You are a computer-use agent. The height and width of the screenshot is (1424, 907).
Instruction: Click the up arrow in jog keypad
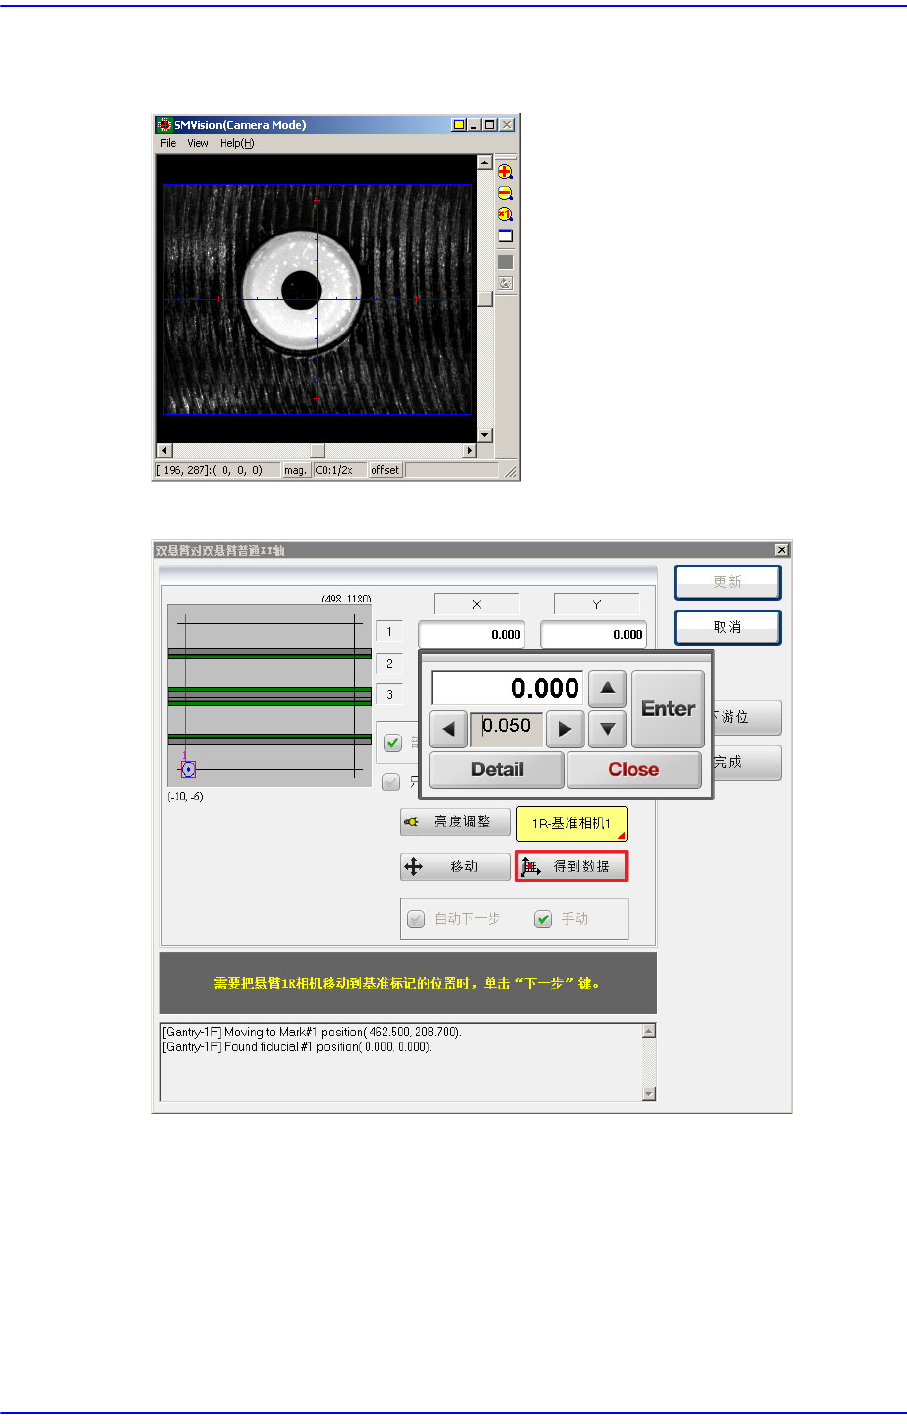(x=607, y=688)
